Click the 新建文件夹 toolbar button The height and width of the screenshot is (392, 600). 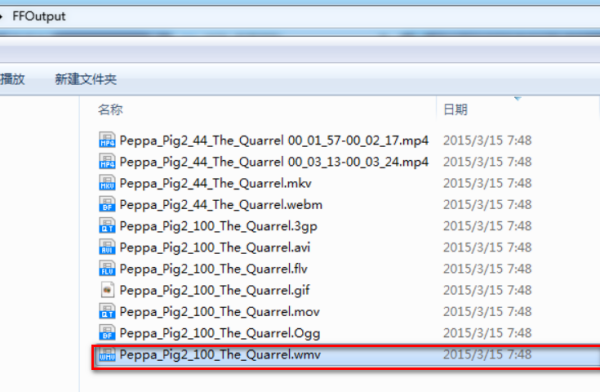(86, 79)
